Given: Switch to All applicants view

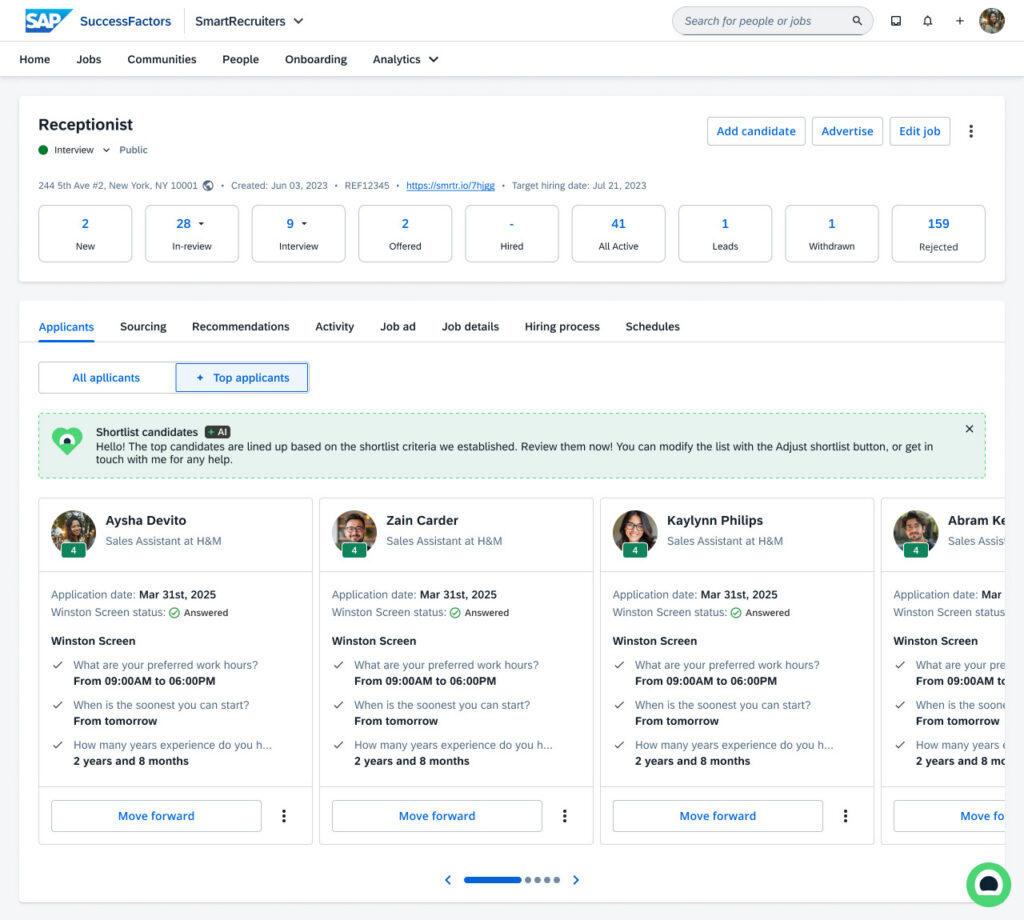Looking at the screenshot, I should click(x=106, y=378).
